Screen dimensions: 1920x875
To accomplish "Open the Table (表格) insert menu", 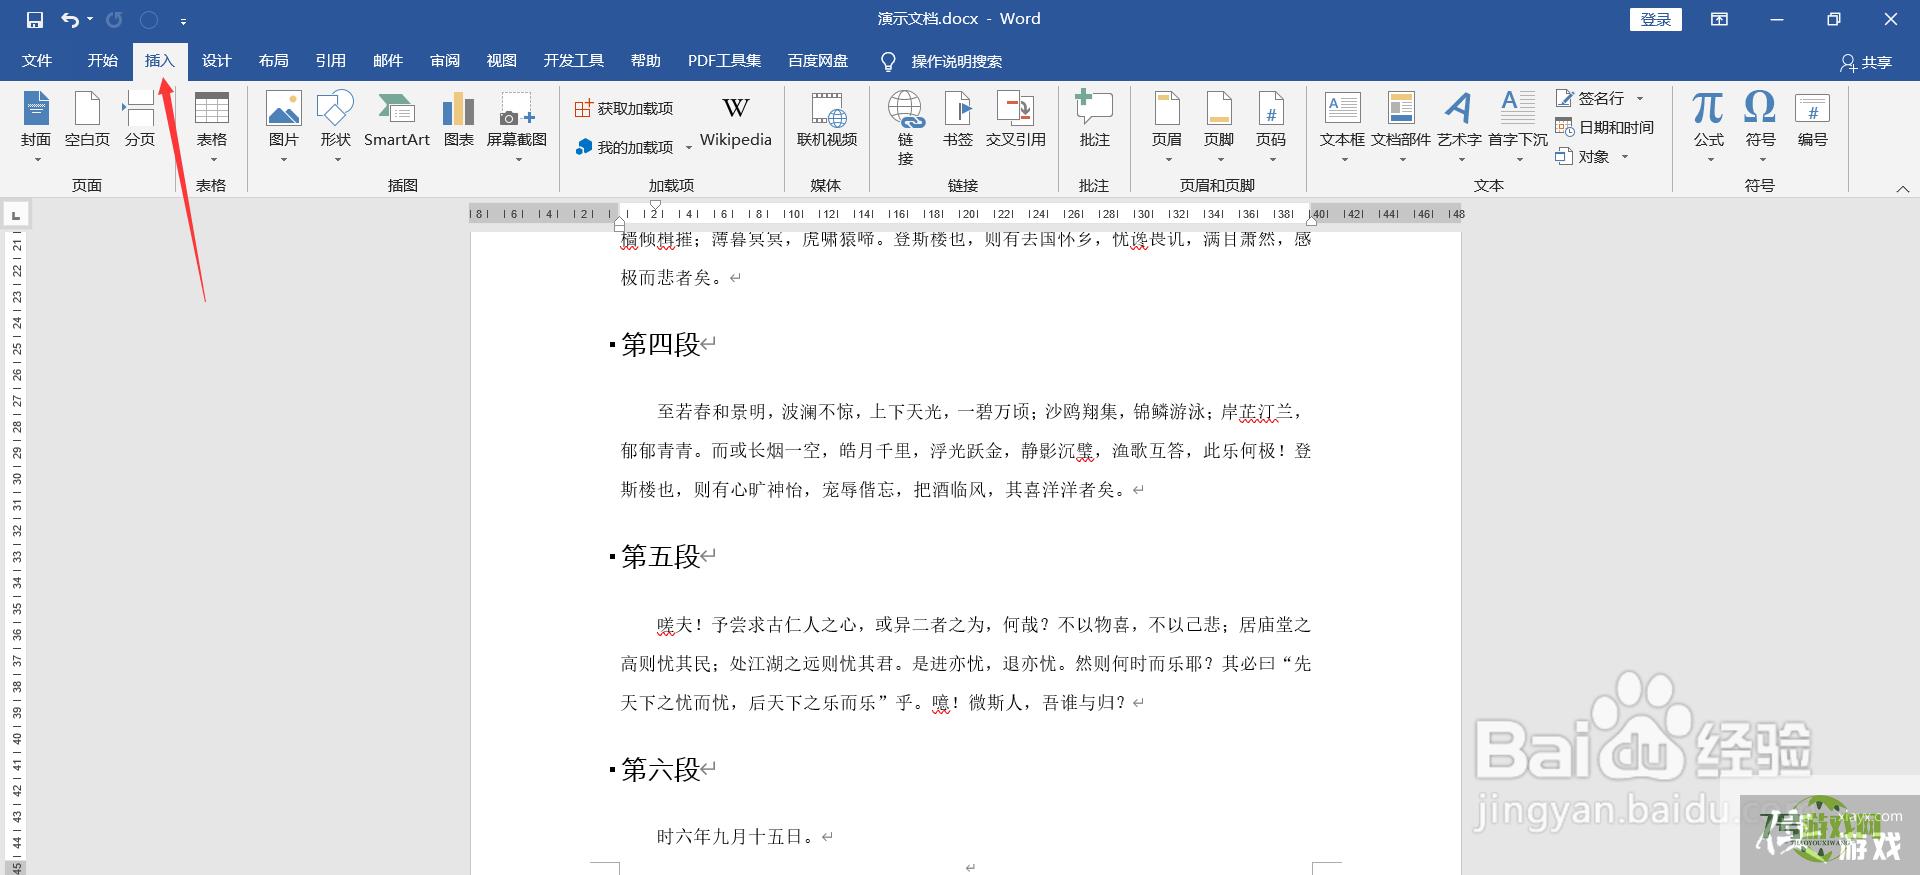I will tap(211, 125).
